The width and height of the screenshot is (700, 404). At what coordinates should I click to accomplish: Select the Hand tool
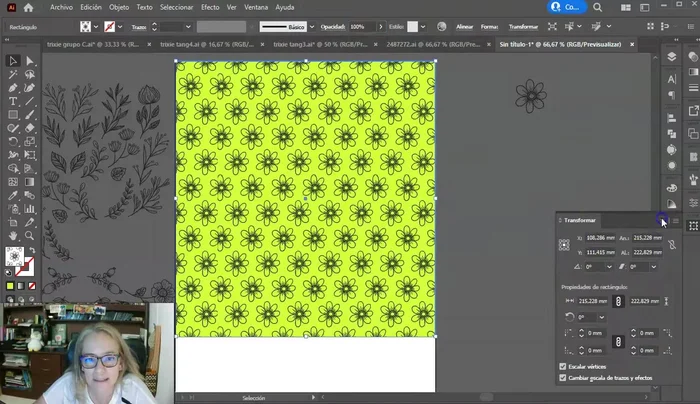coord(13,235)
